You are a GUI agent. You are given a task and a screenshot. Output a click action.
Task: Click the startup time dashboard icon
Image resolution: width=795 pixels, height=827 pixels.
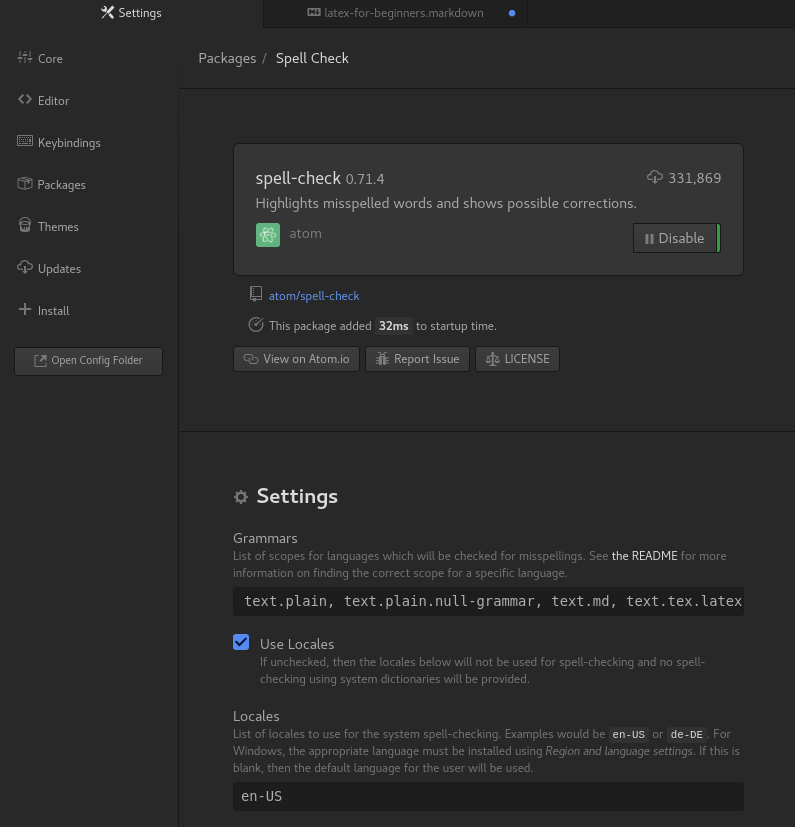click(256, 325)
